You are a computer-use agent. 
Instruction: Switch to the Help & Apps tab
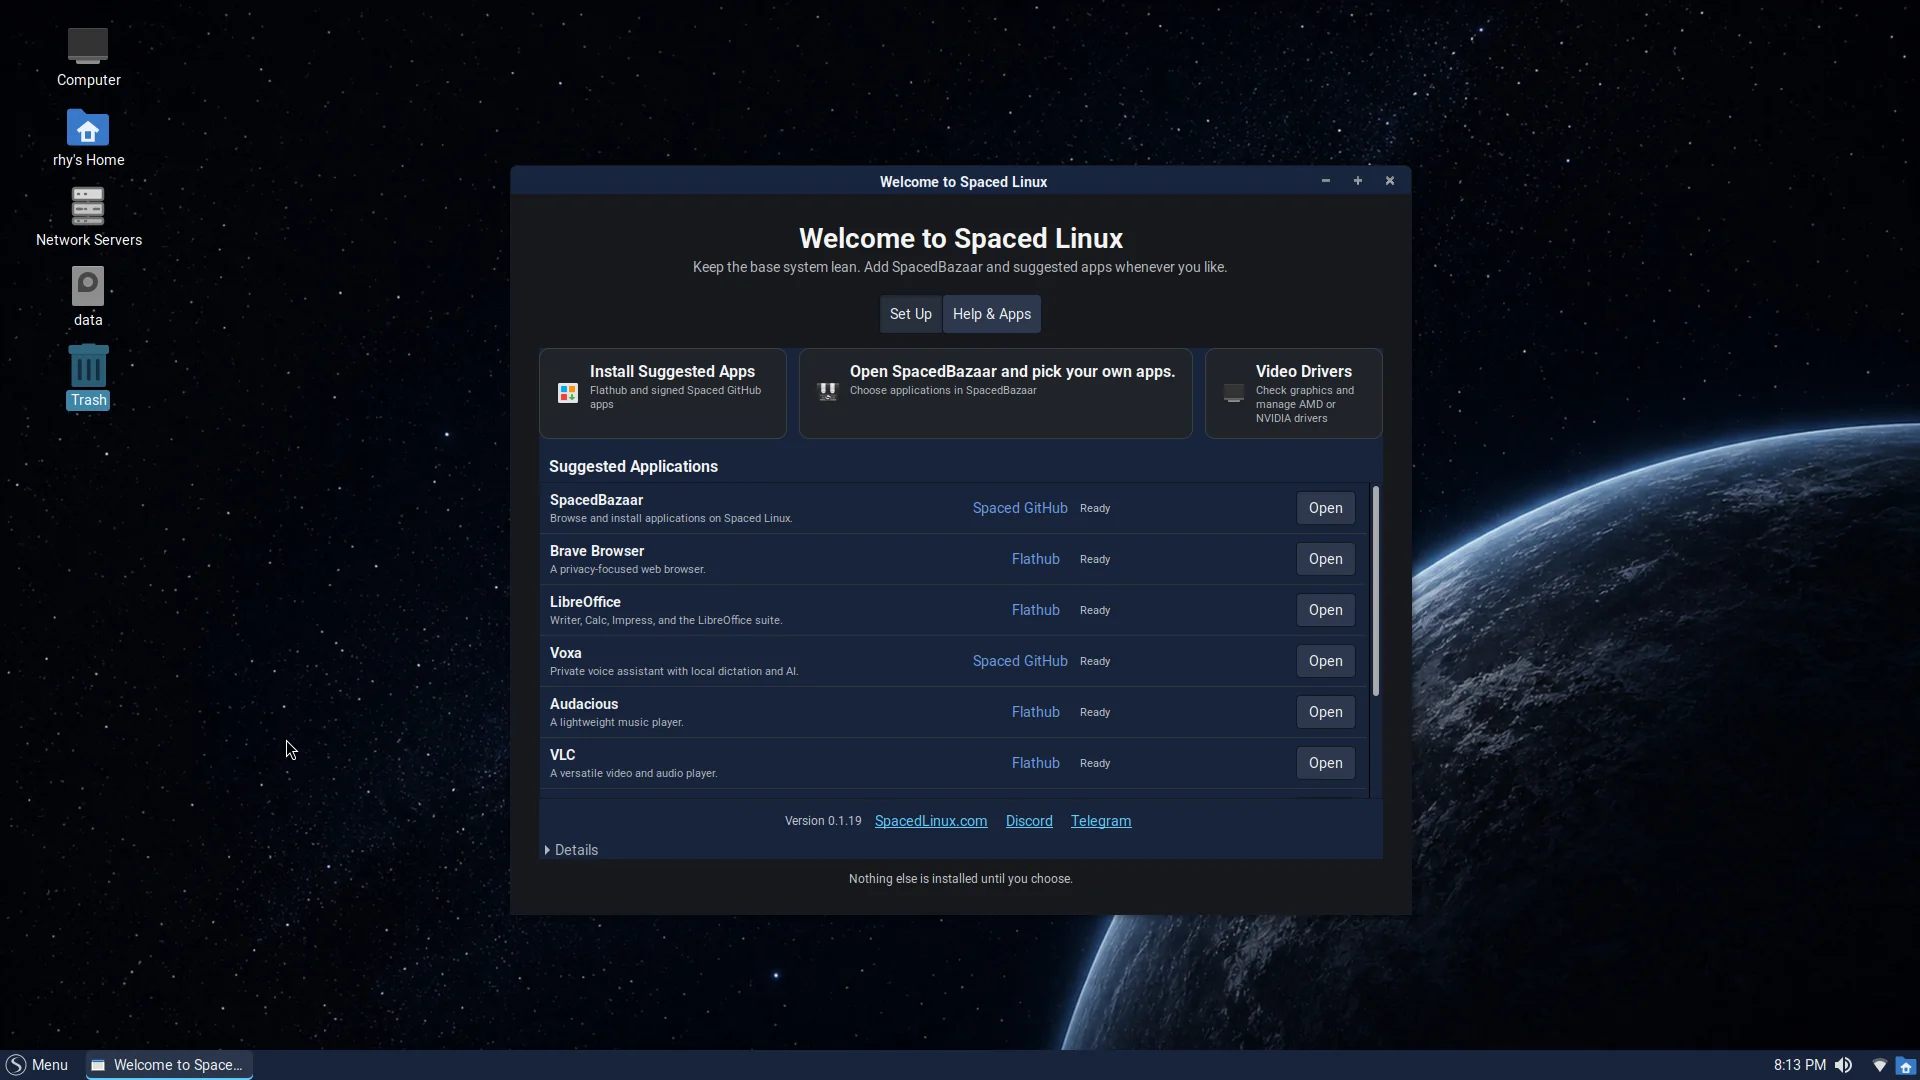pyautogui.click(x=992, y=314)
